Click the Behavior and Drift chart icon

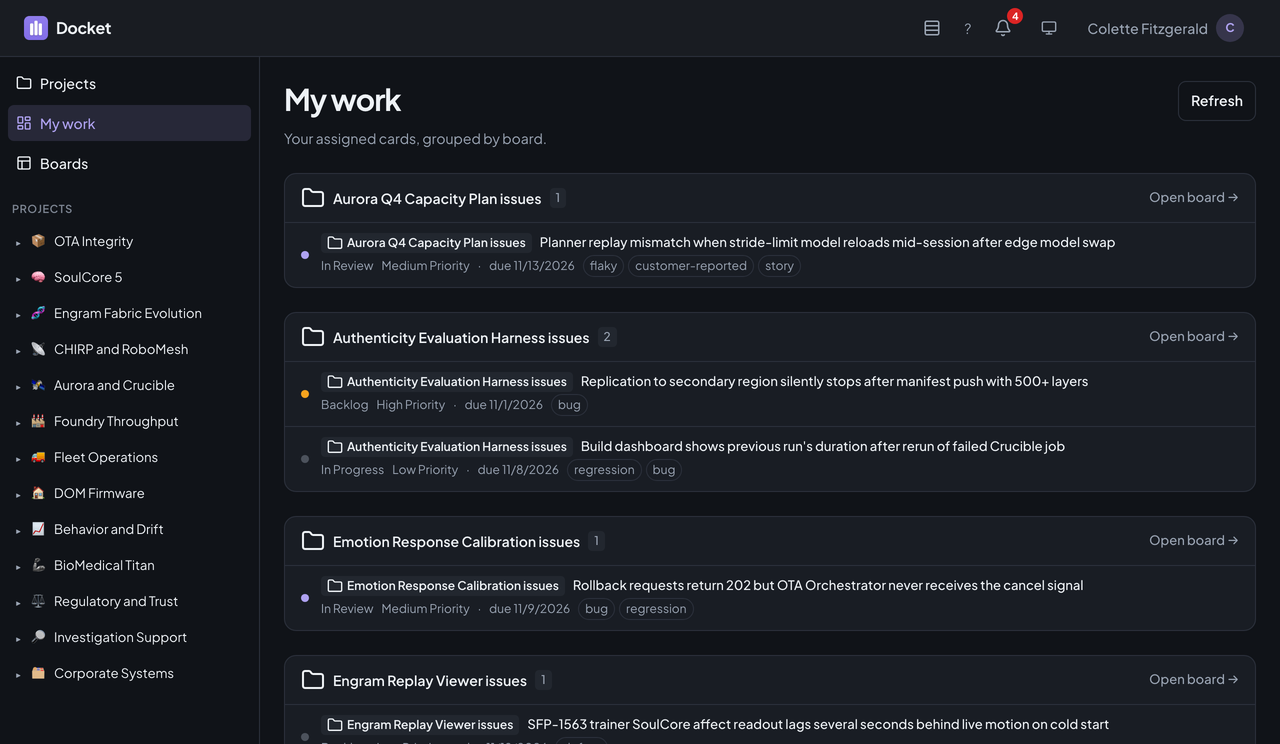click(x=38, y=529)
